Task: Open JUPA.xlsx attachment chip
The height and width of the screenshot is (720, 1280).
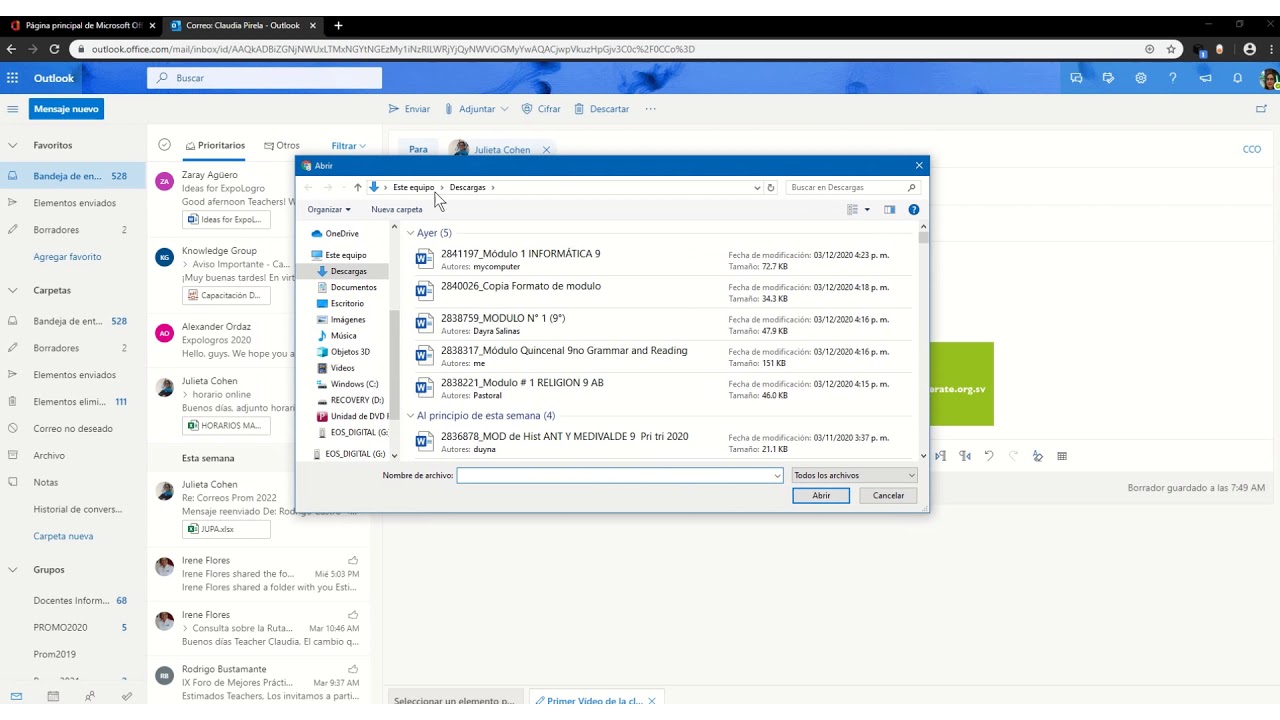Action: click(227, 529)
